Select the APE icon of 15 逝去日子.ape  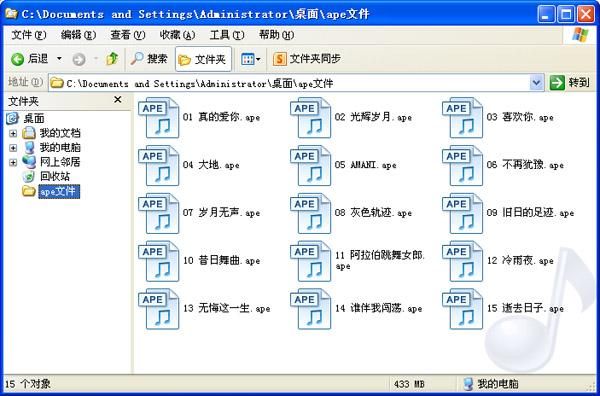pyautogui.click(x=462, y=309)
